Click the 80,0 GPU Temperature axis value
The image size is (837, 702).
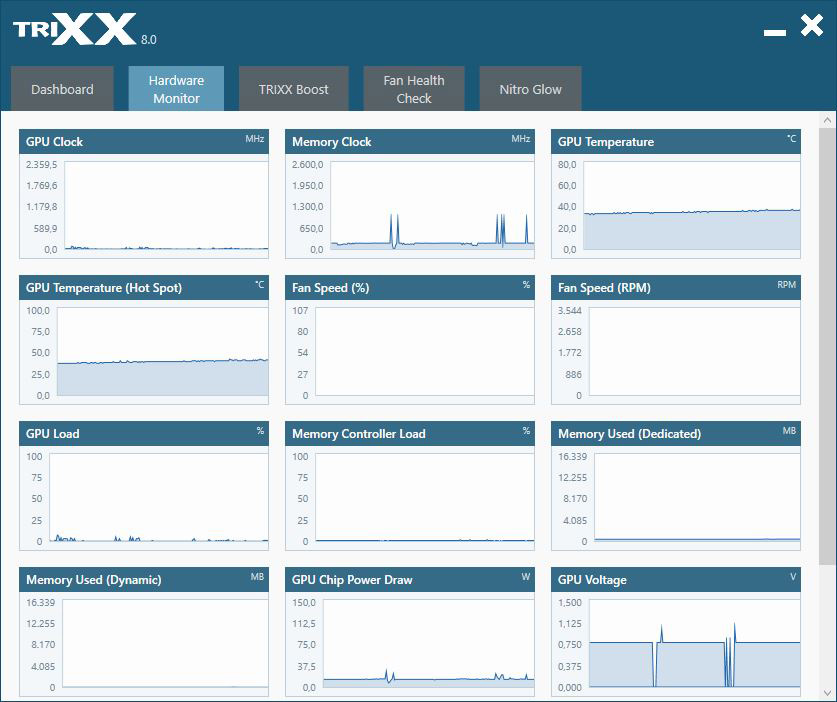click(x=567, y=164)
